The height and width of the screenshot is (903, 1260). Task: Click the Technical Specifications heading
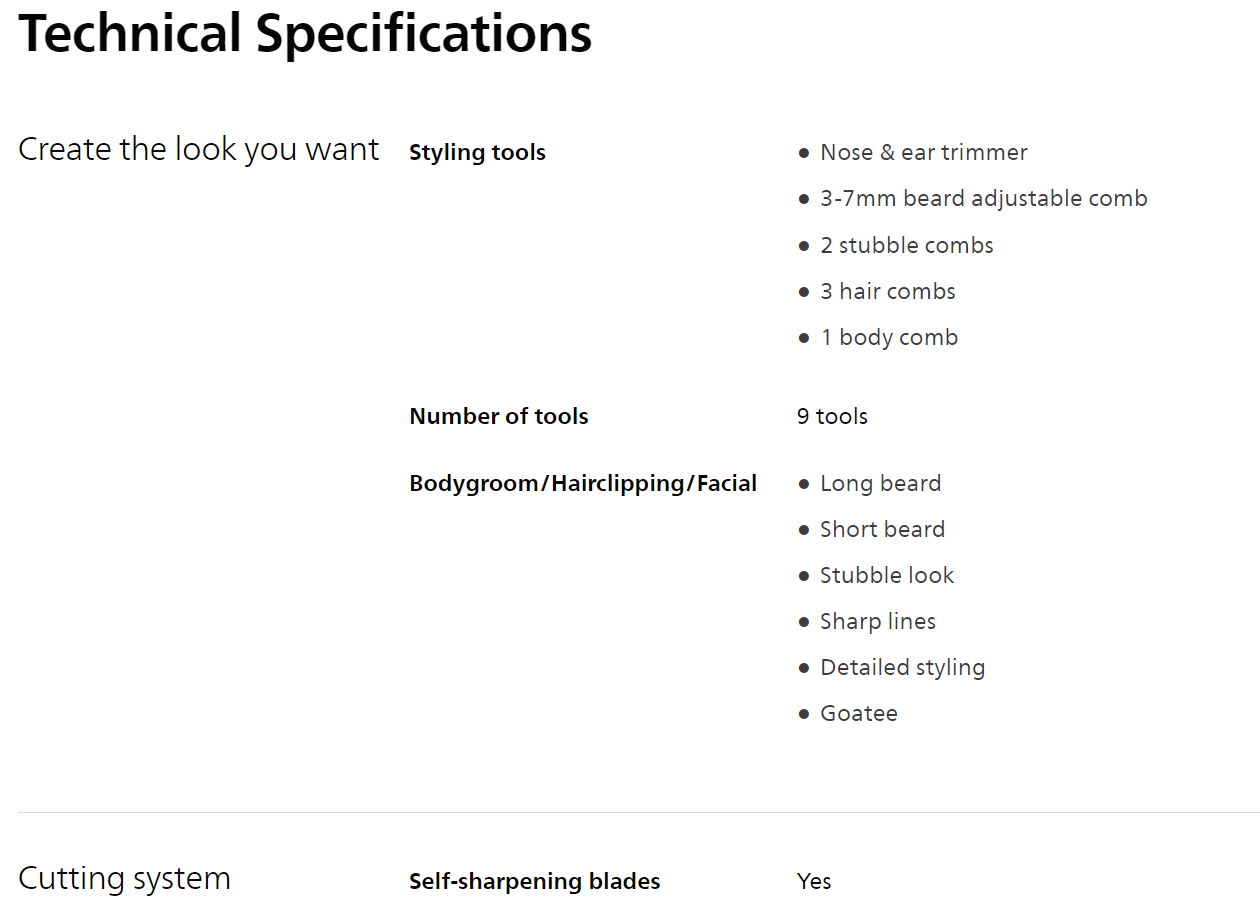[305, 33]
